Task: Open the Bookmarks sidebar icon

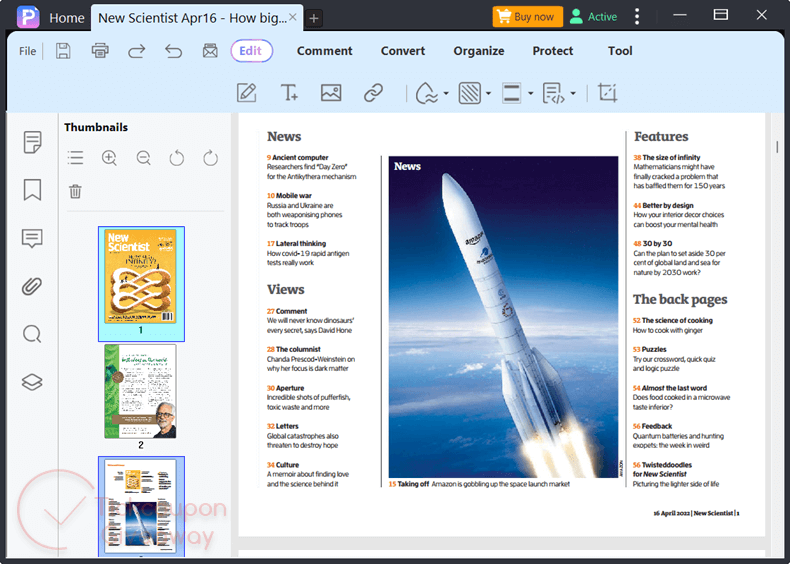Action: [32, 190]
